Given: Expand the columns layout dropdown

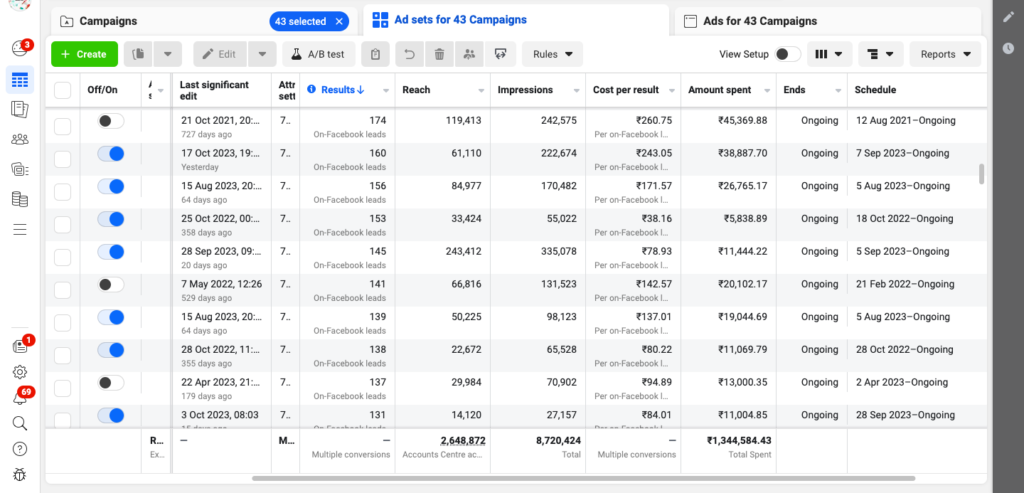Looking at the screenshot, I should pos(829,54).
